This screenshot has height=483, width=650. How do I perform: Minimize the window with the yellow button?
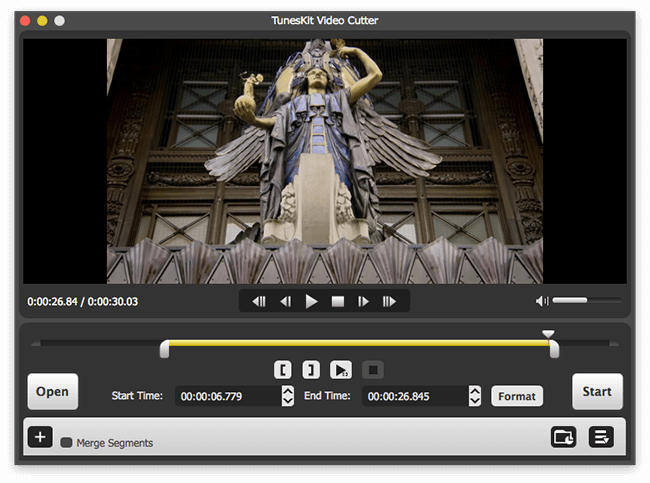(42, 21)
